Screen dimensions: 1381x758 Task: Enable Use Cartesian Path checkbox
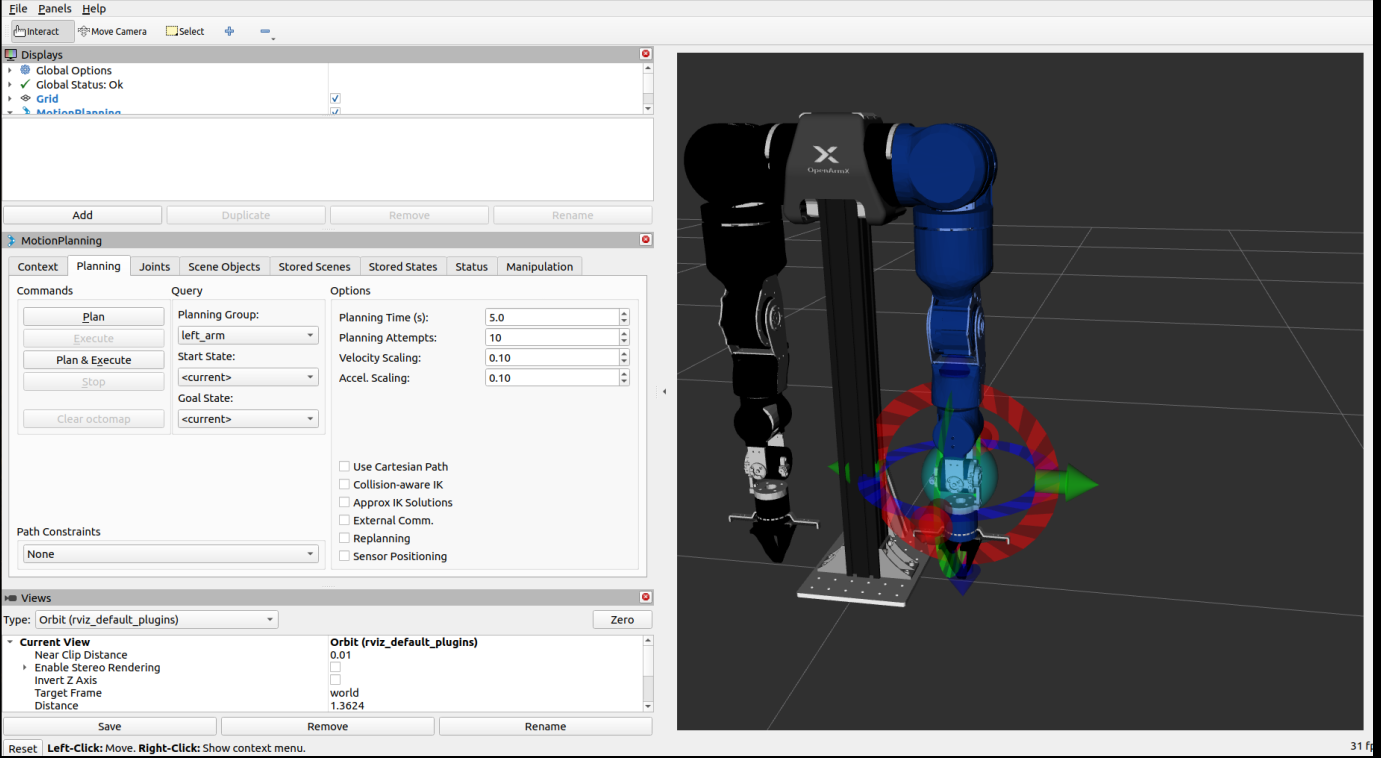click(344, 467)
